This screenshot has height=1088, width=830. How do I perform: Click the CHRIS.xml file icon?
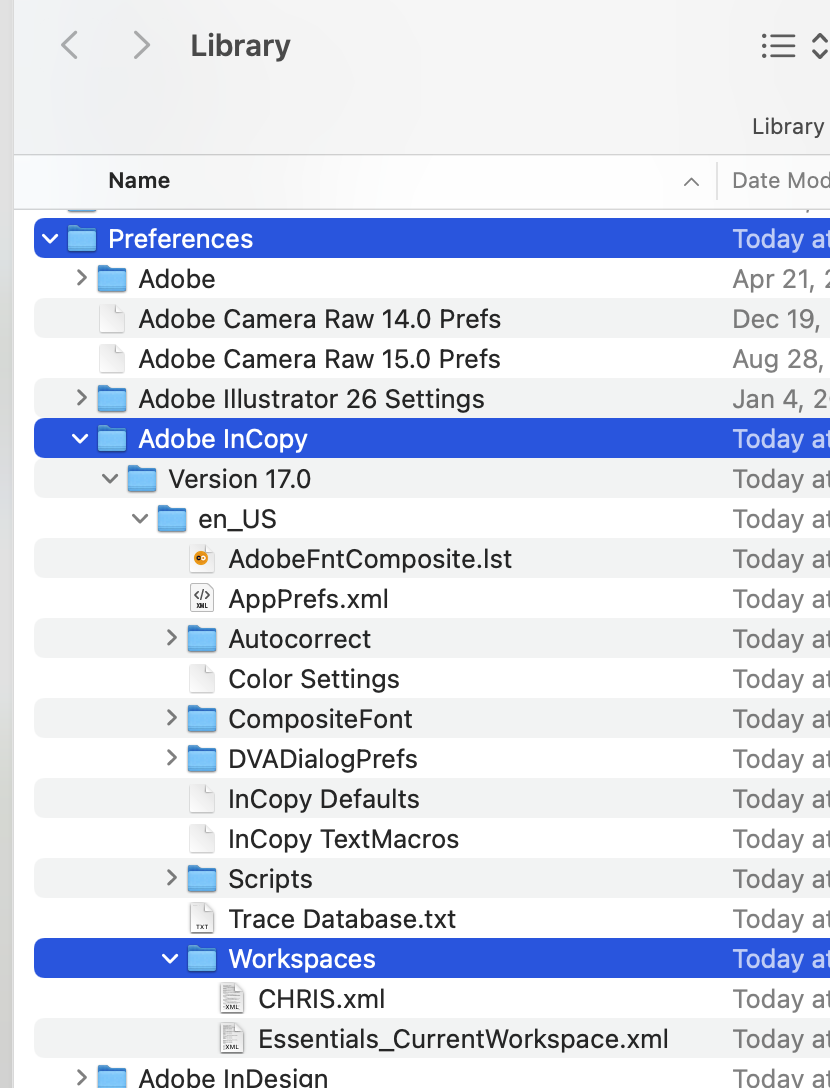pos(232,999)
